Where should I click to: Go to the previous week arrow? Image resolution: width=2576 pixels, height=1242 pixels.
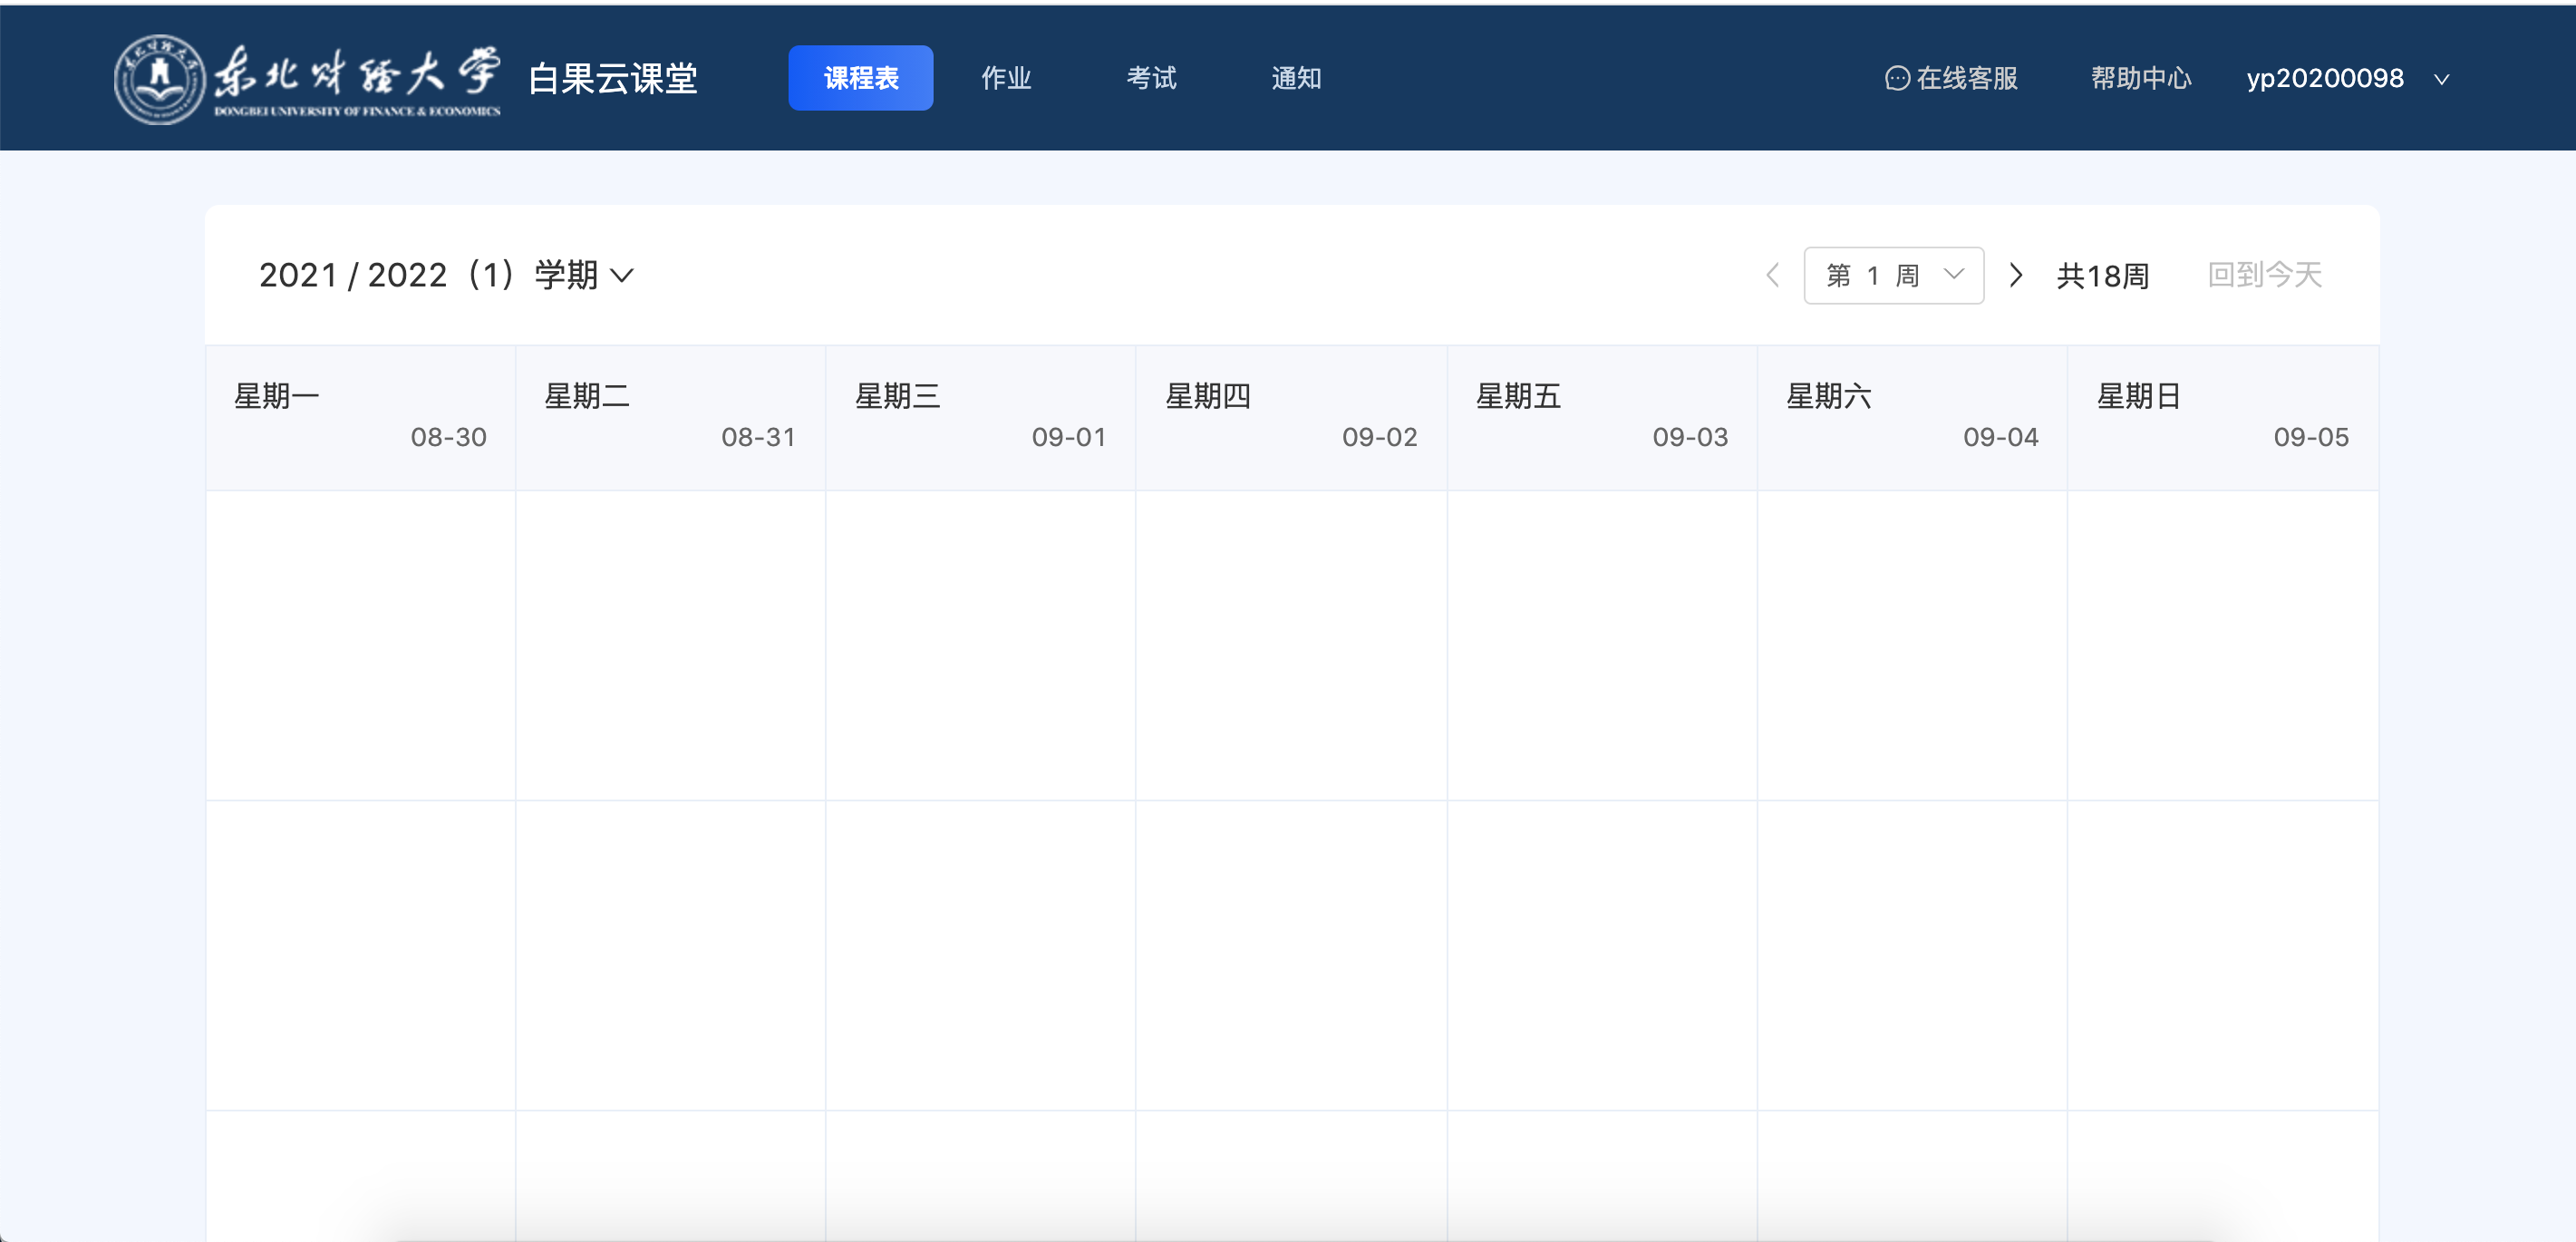point(1772,275)
